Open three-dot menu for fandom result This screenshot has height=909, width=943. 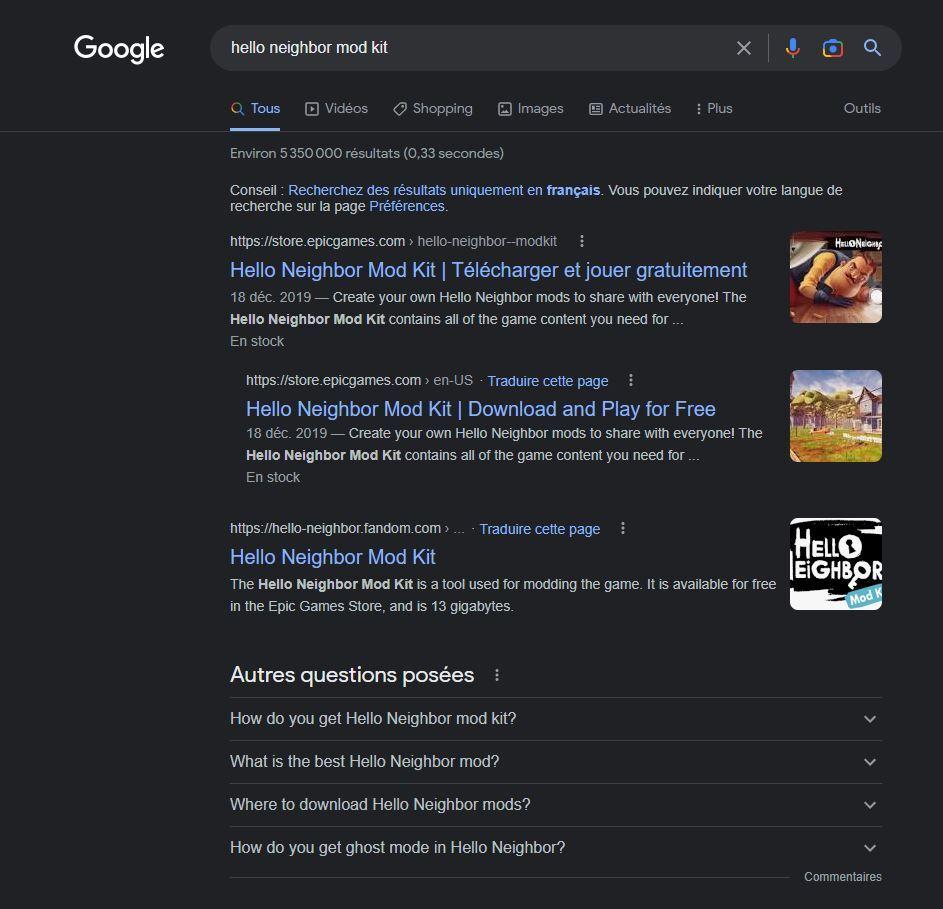coord(622,528)
